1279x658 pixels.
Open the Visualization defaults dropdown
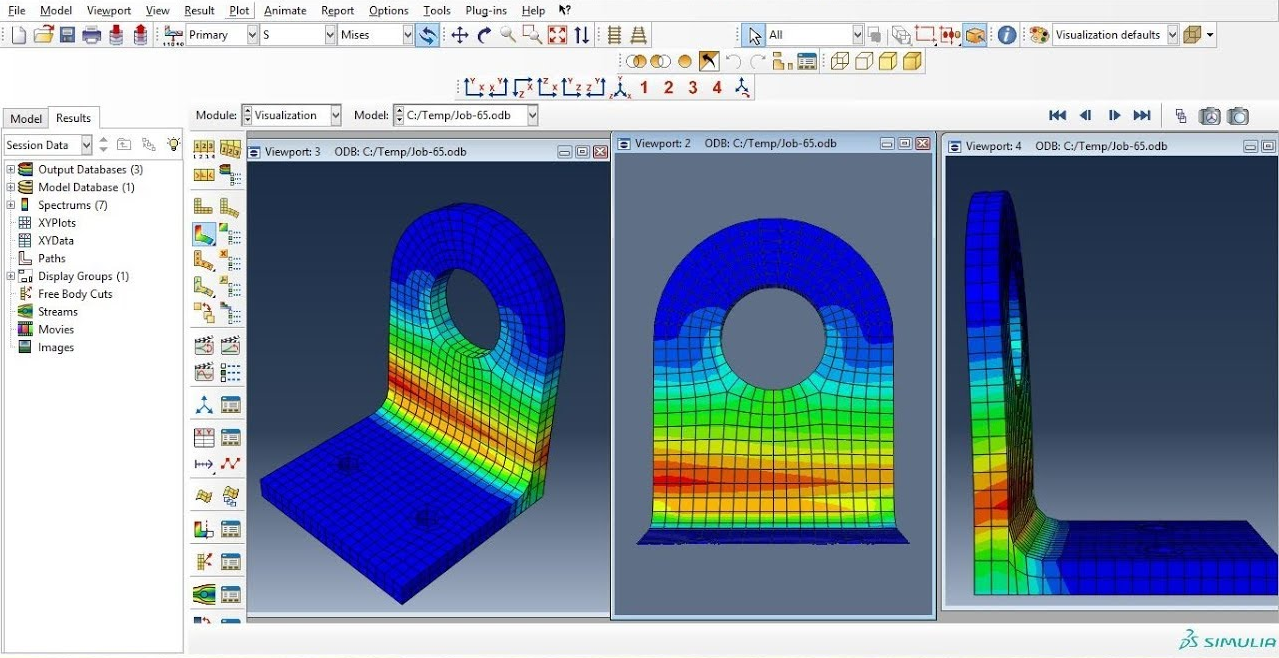coord(1173,35)
